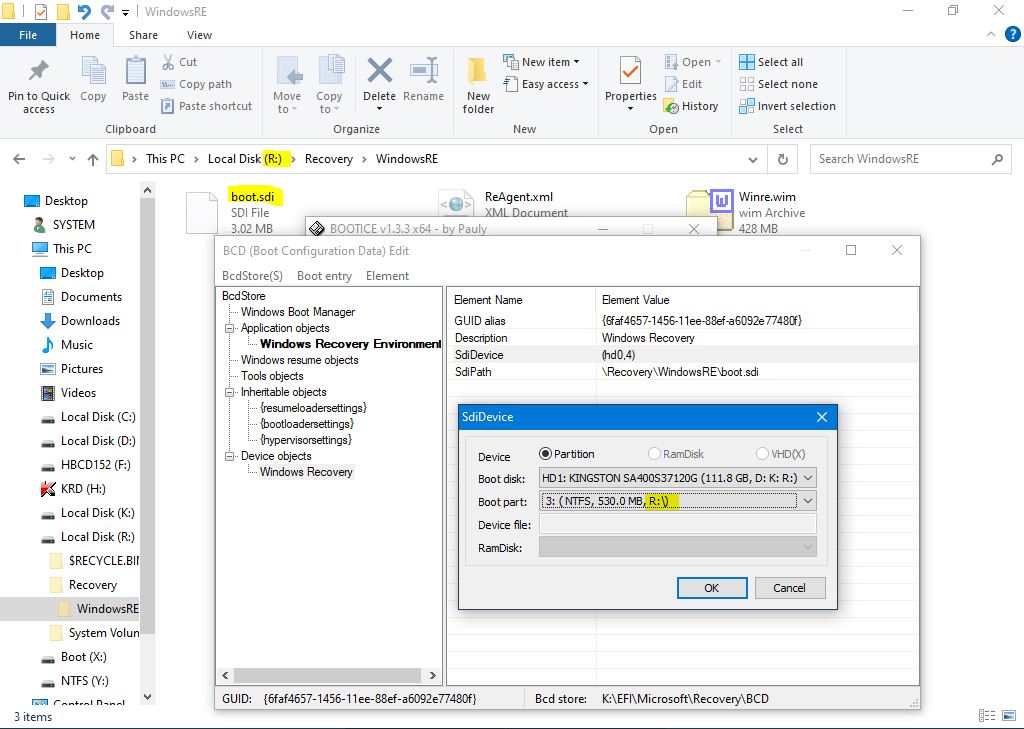Switch to the View ribbon tab
Image resolution: width=1024 pixels, height=729 pixels.
(x=199, y=35)
